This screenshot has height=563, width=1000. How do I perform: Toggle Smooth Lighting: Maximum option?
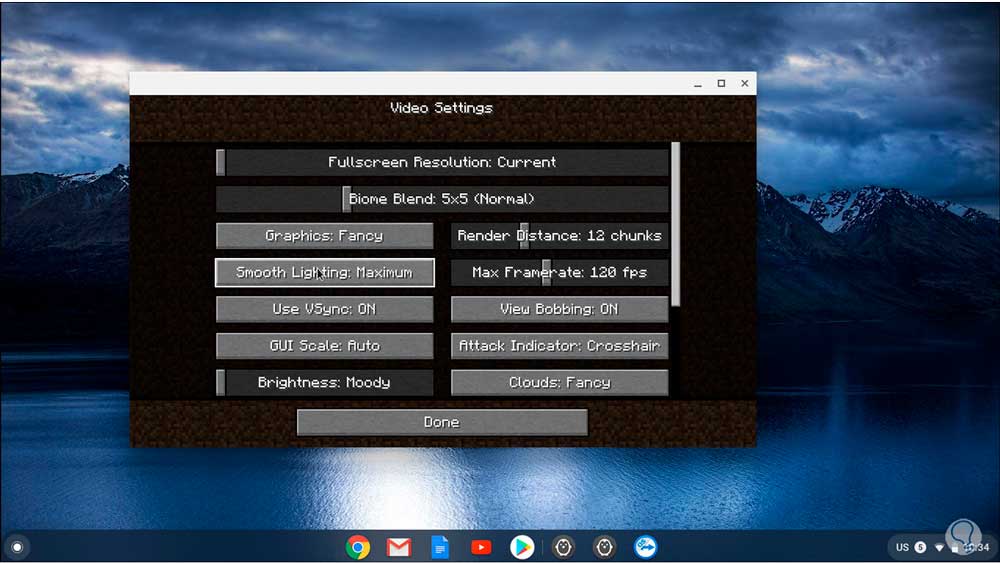[325, 273]
